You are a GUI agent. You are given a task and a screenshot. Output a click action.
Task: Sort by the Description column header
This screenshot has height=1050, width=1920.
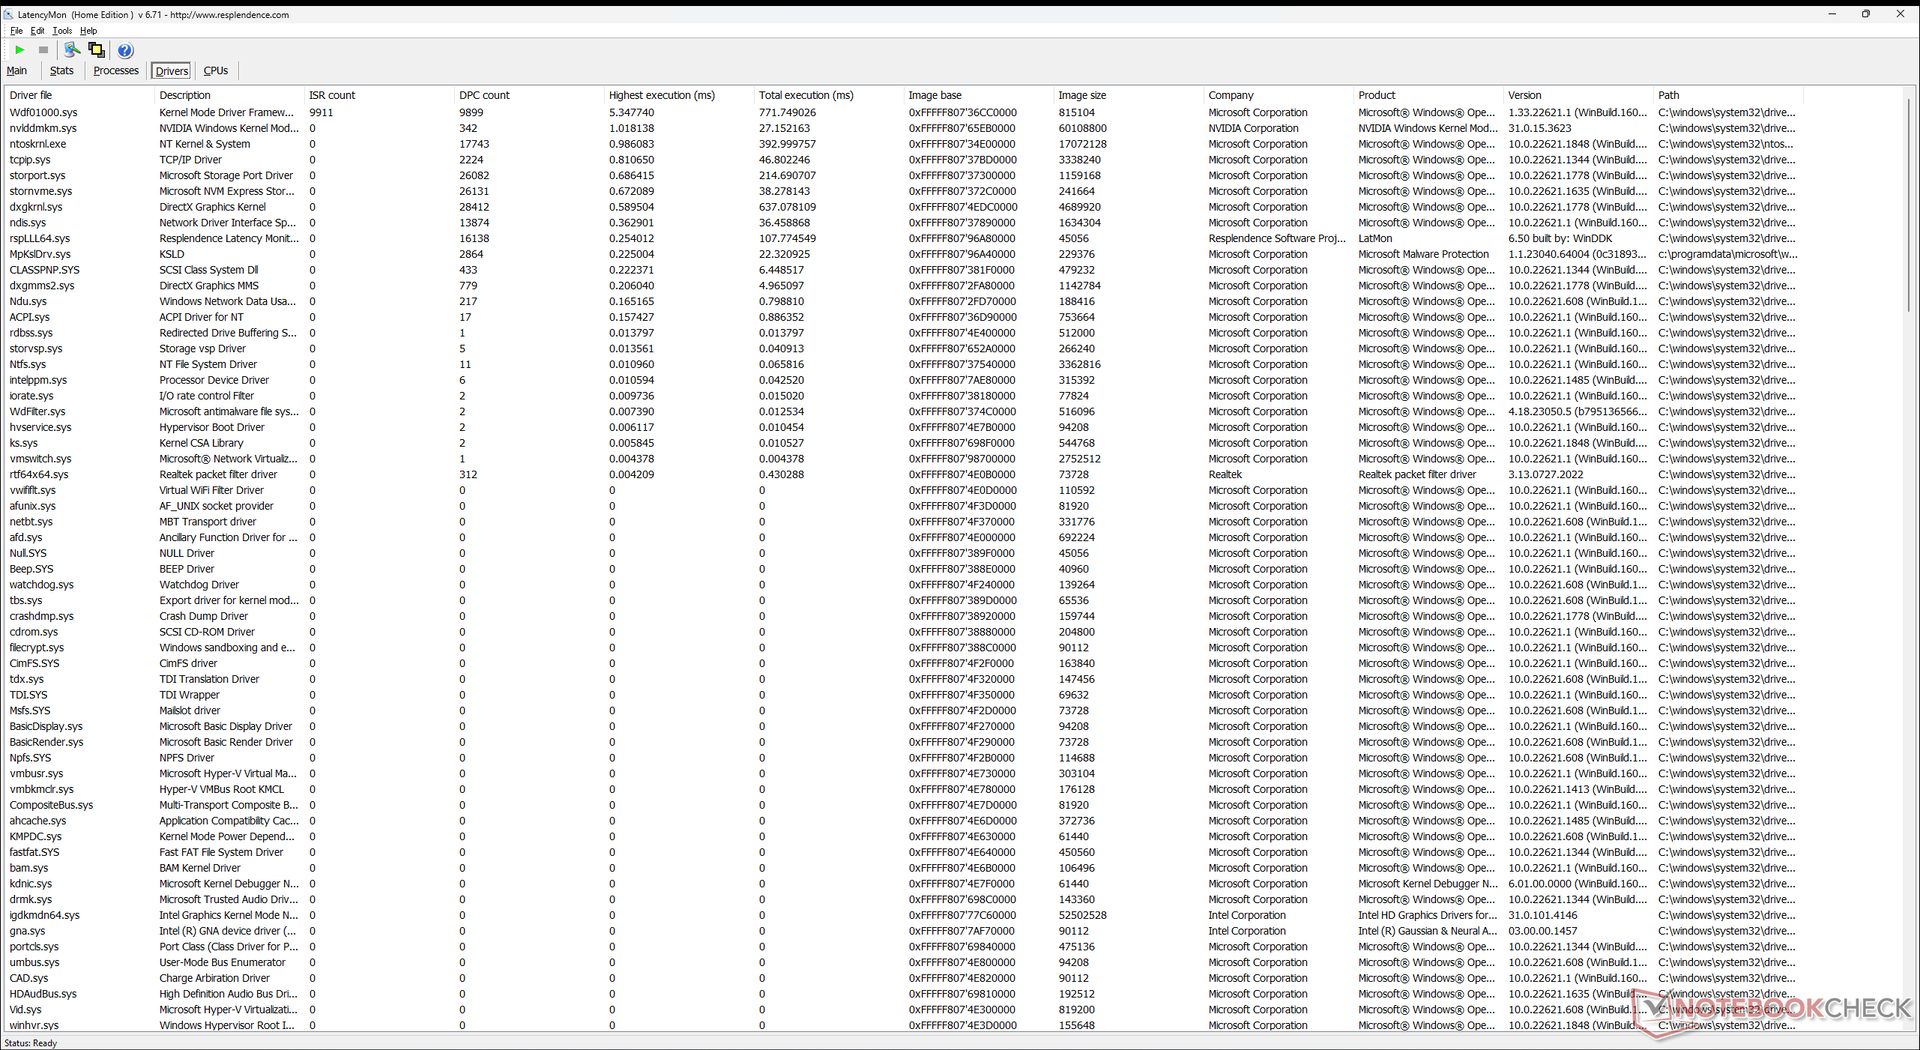(x=230, y=95)
